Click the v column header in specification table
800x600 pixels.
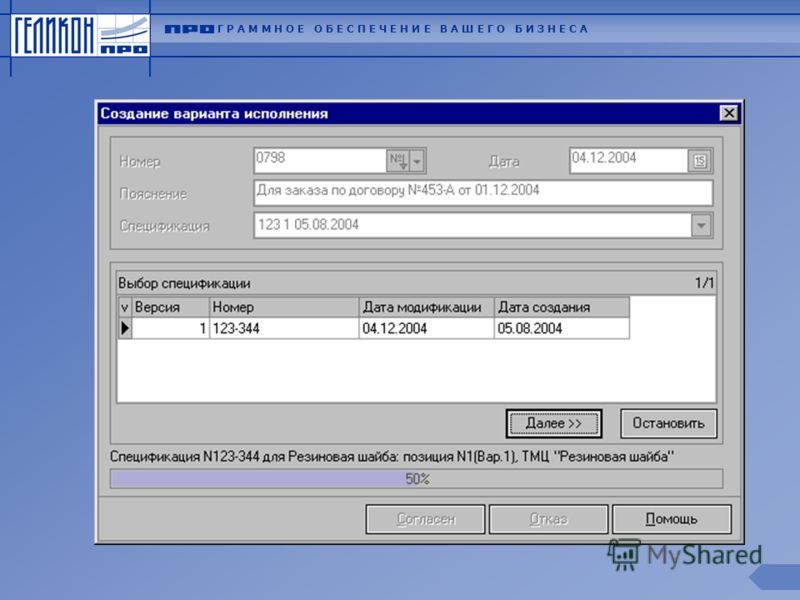click(124, 307)
